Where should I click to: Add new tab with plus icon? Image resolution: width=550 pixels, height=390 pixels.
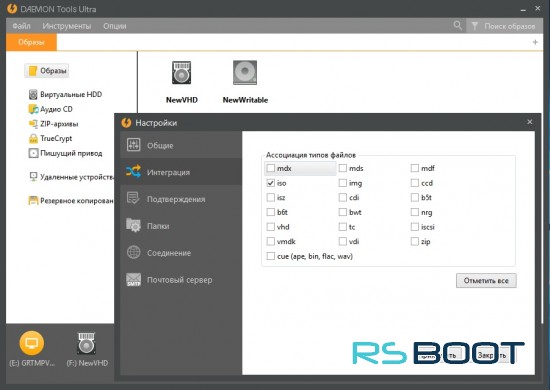pos(535,42)
